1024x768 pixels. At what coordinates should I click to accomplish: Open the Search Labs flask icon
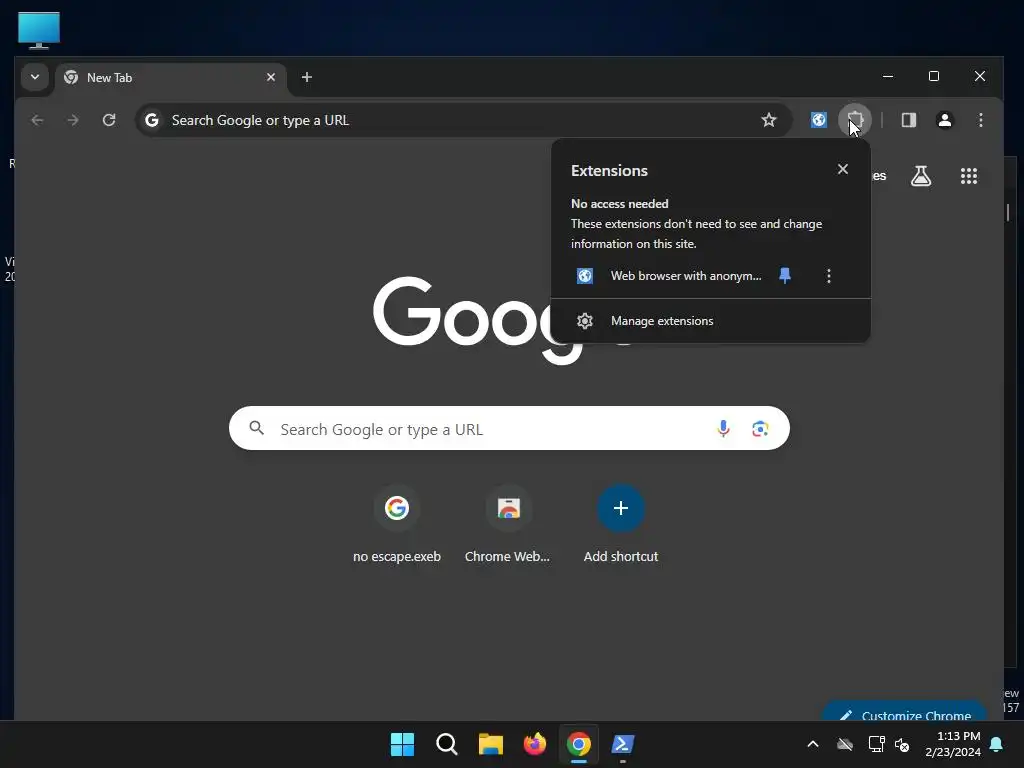coord(921,176)
